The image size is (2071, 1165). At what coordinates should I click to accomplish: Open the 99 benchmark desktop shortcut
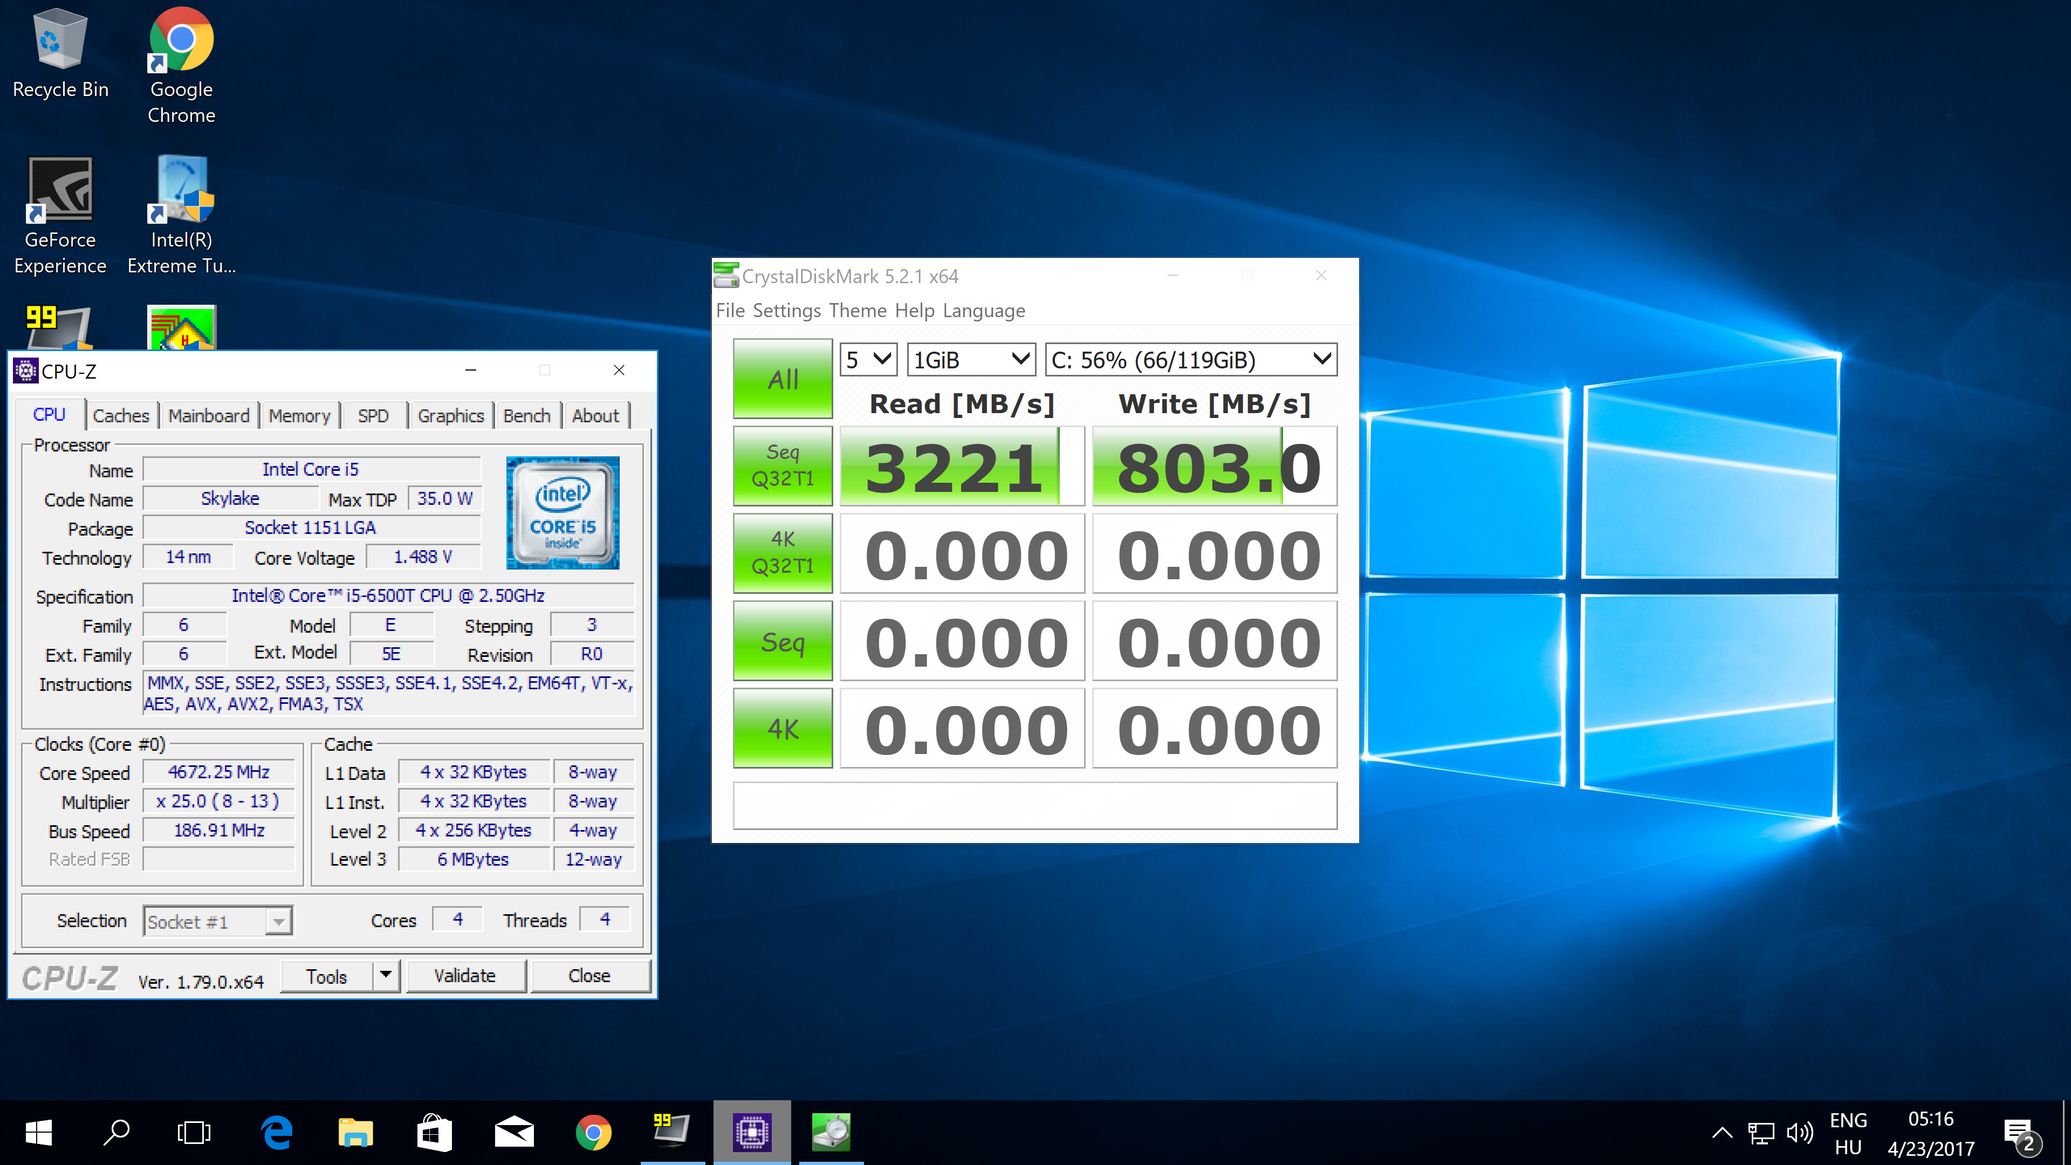pos(58,326)
